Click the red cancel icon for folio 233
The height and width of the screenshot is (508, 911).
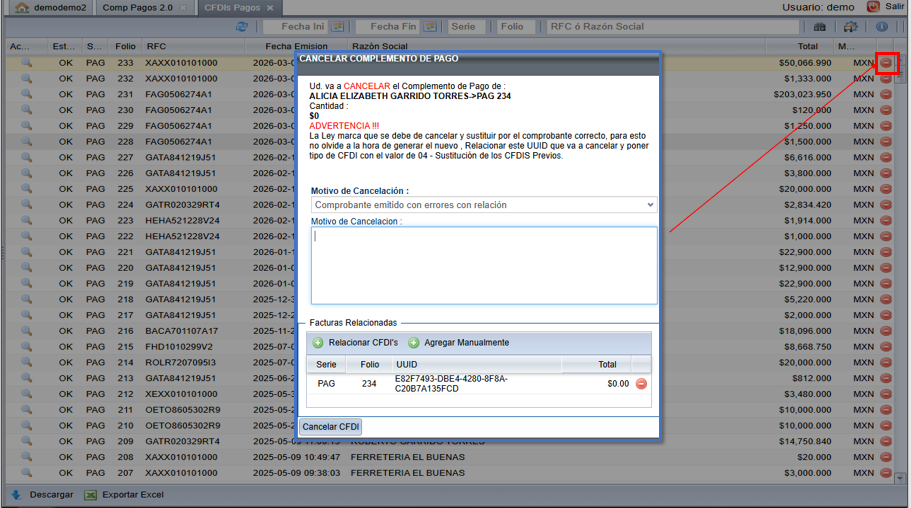886,63
